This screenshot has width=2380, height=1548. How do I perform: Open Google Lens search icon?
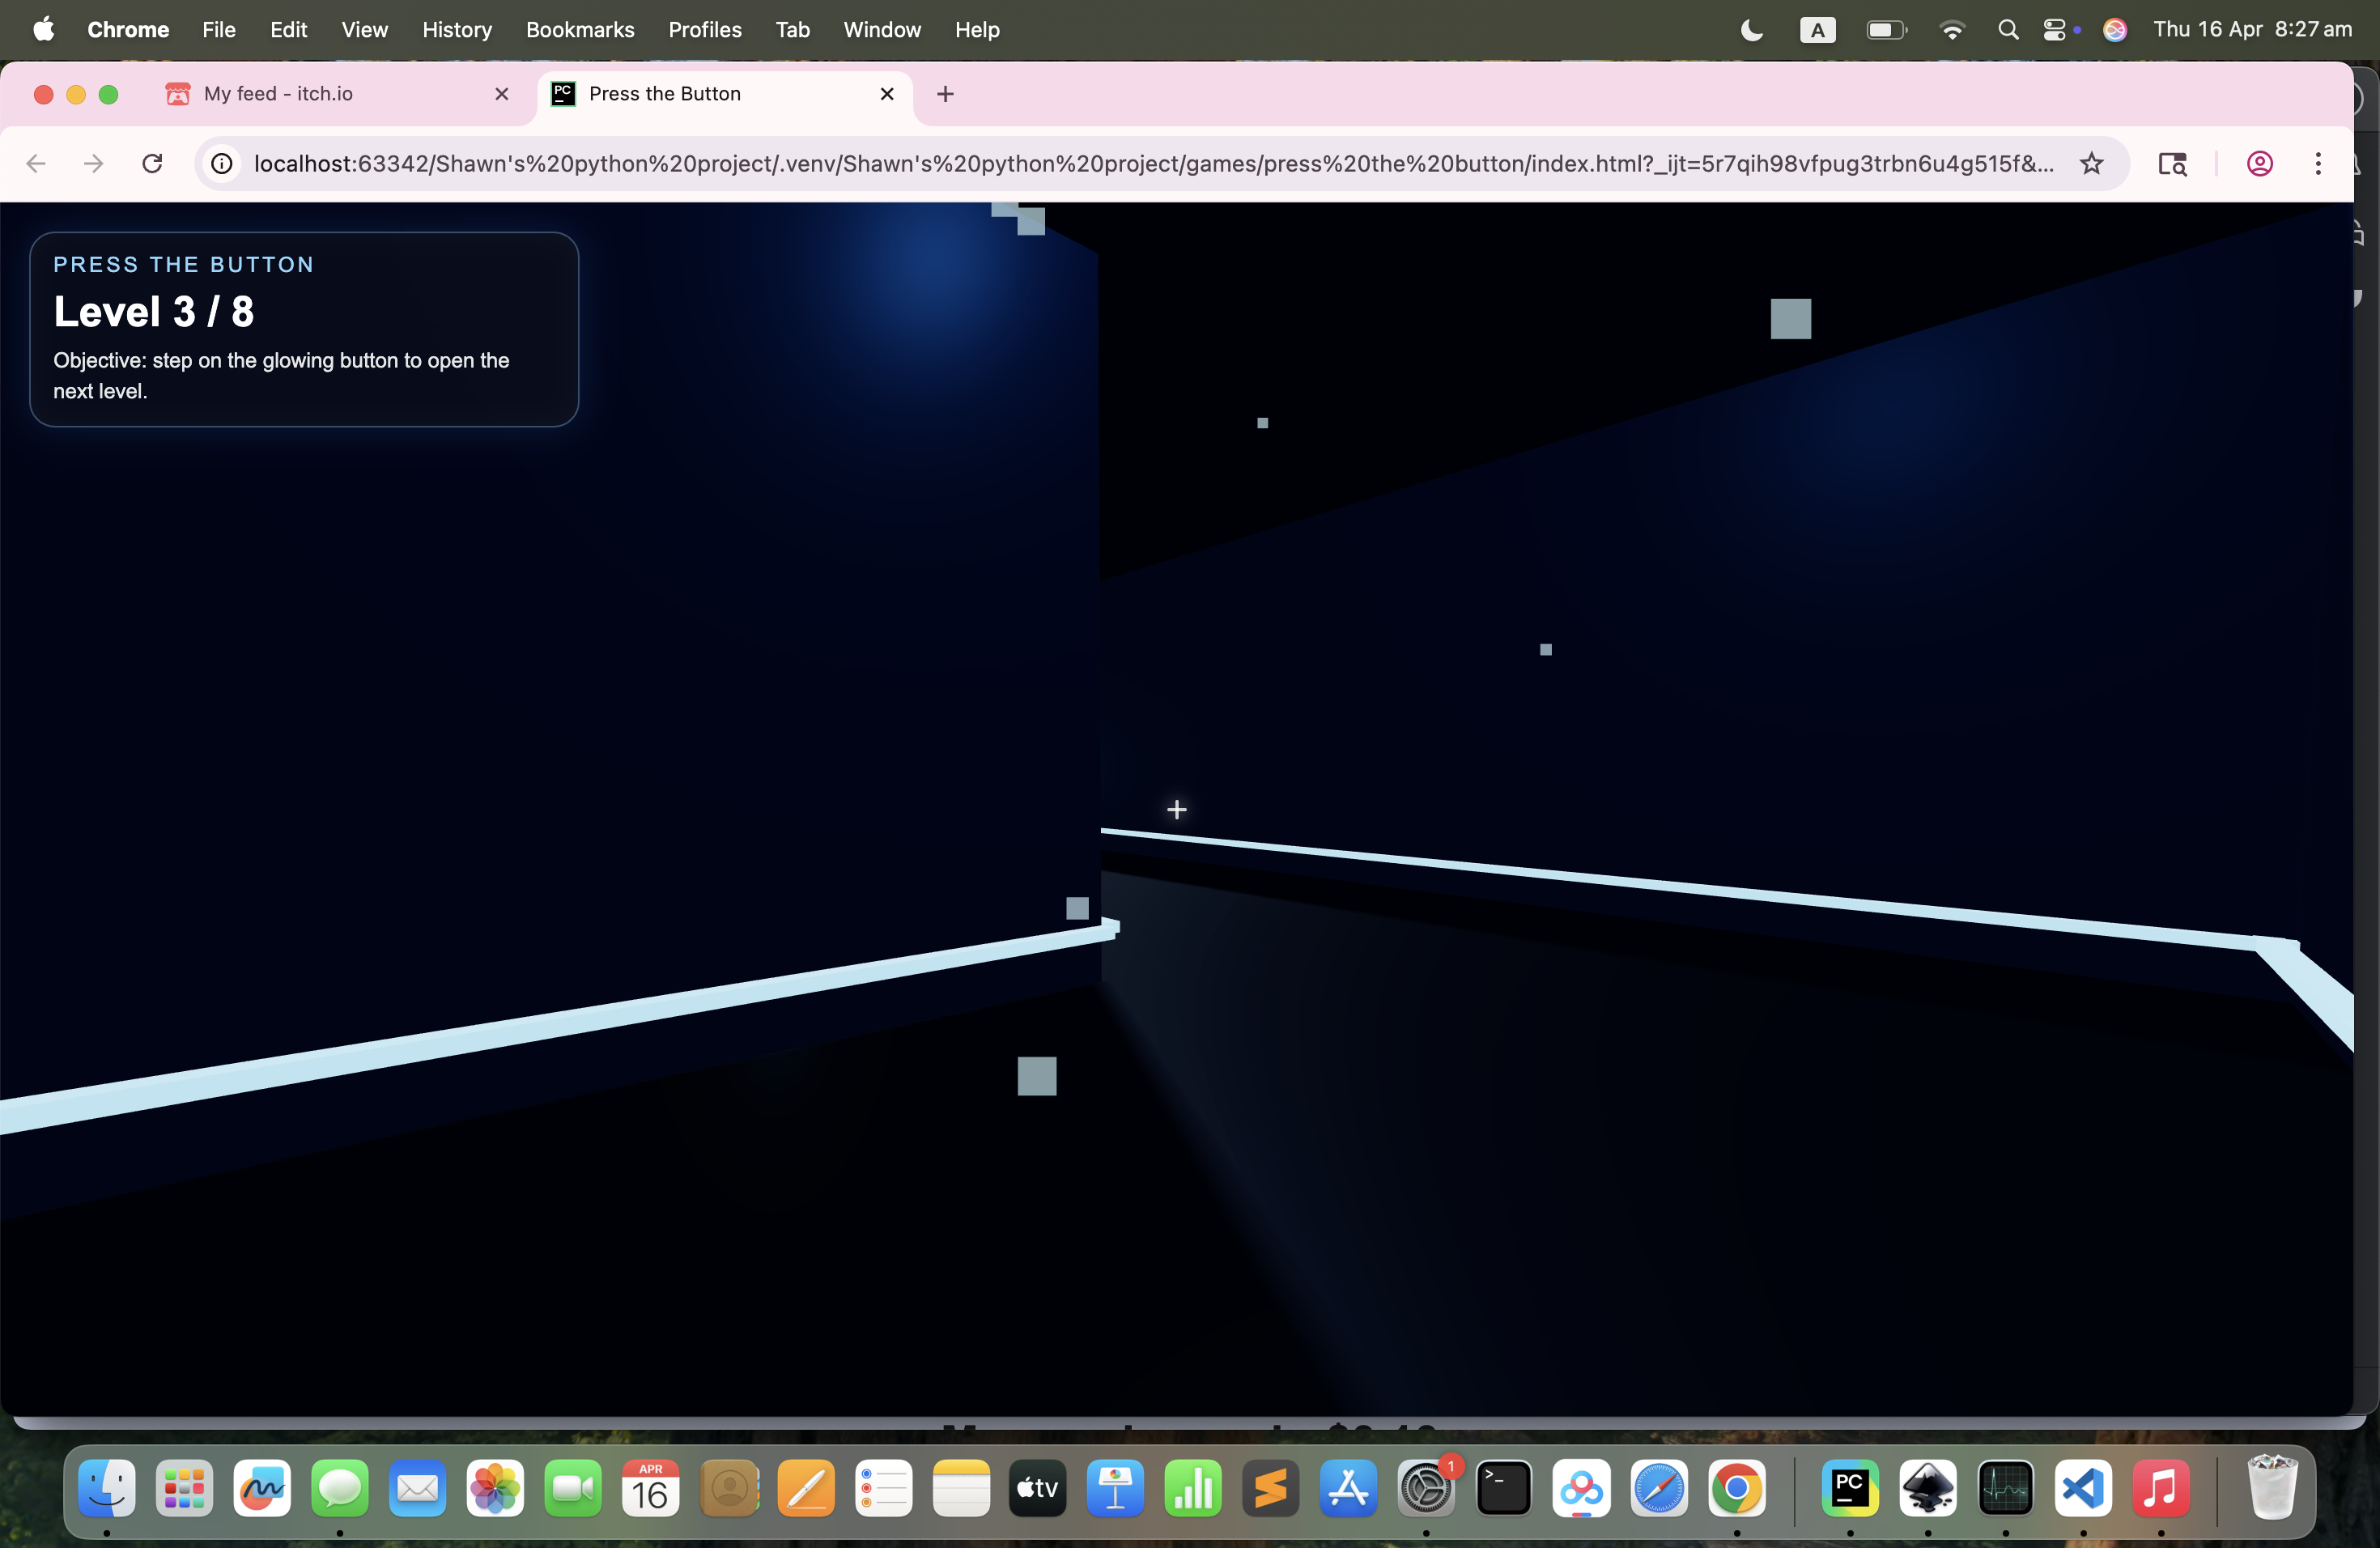[2172, 163]
